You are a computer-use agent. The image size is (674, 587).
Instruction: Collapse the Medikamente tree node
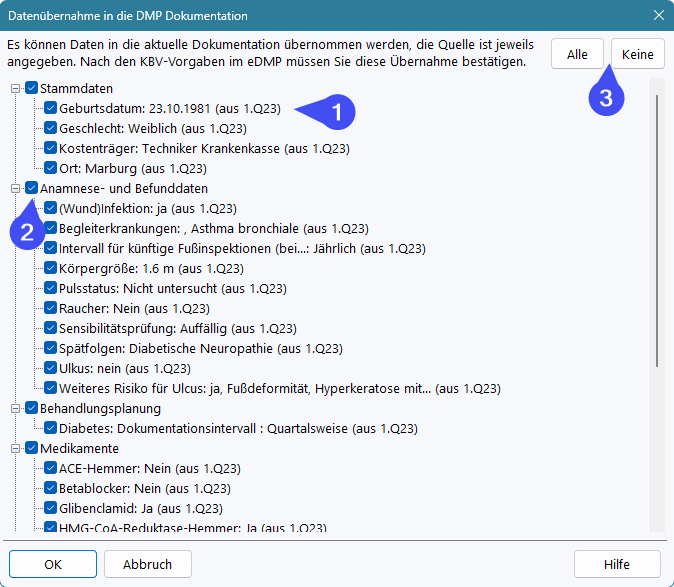click(x=16, y=448)
